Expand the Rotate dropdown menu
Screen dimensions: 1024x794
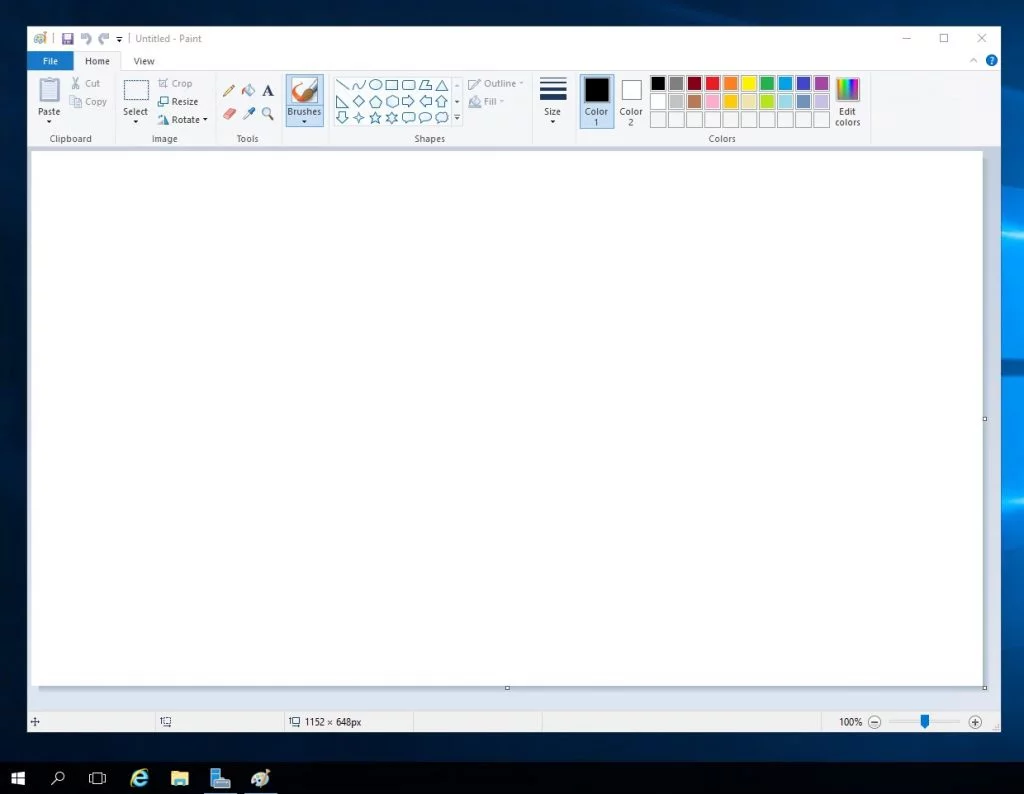coord(182,119)
